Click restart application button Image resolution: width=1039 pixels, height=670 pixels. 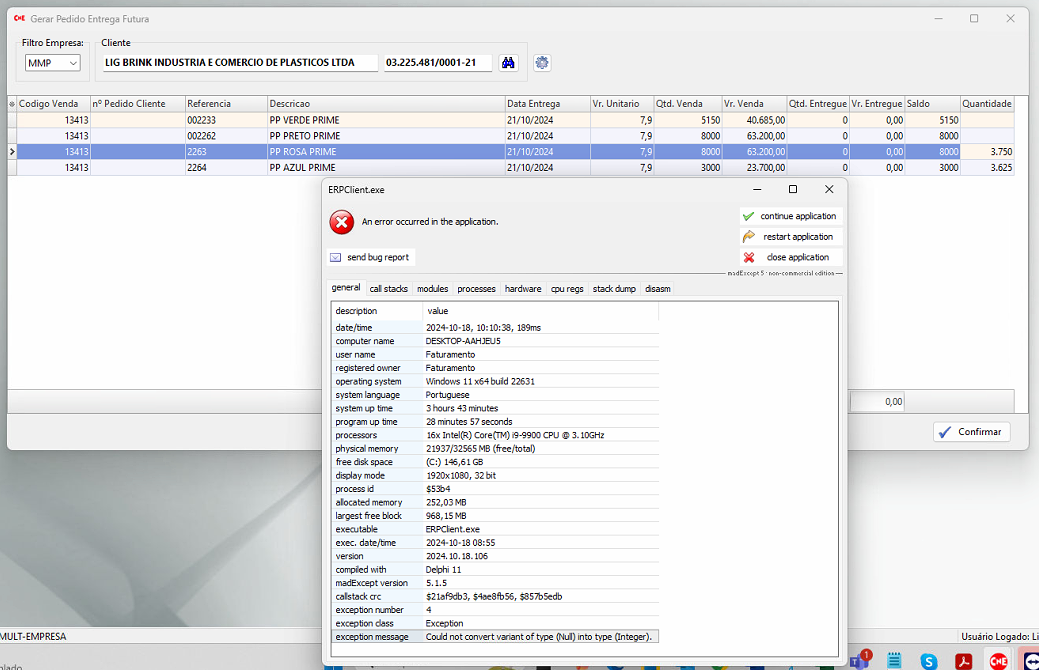(789, 237)
